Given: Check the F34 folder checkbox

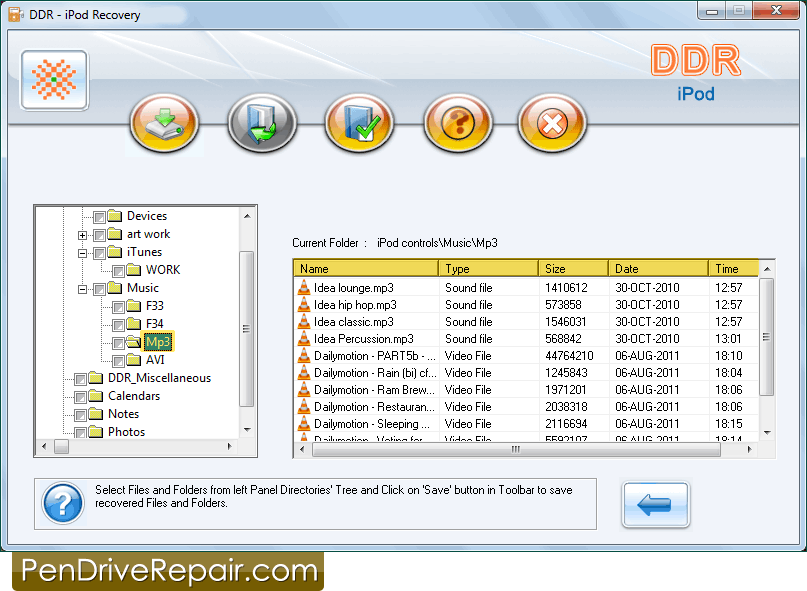Looking at the screenshot, I should (x=118, y=325).
